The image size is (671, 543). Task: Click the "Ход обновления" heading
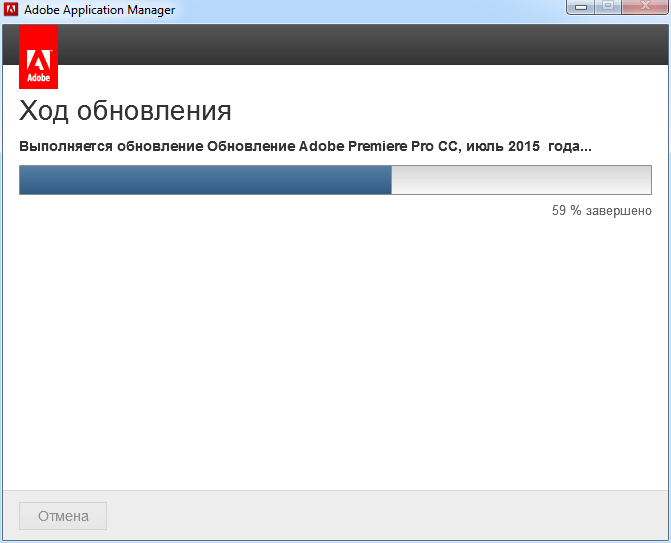125,111
